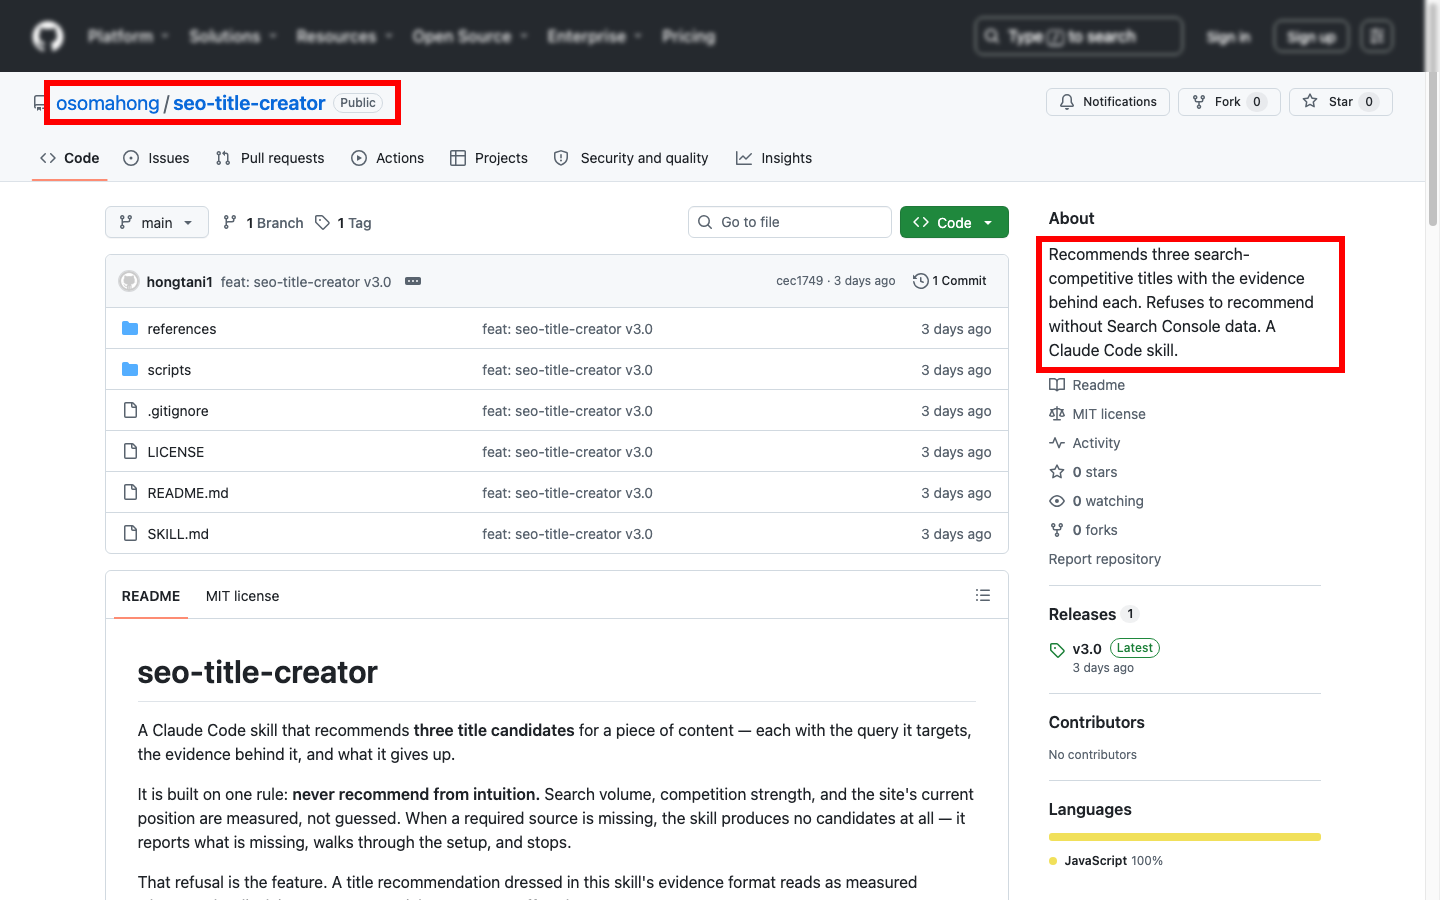Go to the Pricing page
The image size is (1440, 900).
(689, 37)
